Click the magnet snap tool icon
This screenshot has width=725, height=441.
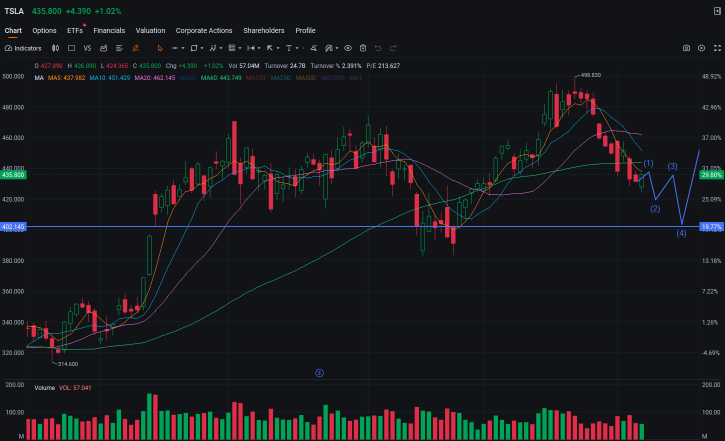(x=329, y=48)
